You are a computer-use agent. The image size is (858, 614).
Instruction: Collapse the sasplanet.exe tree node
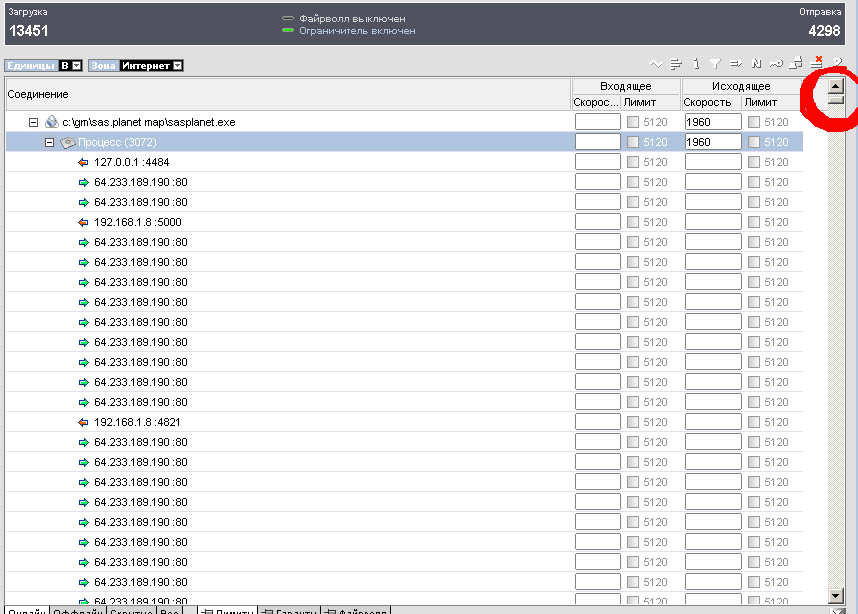tap(33, 122)
